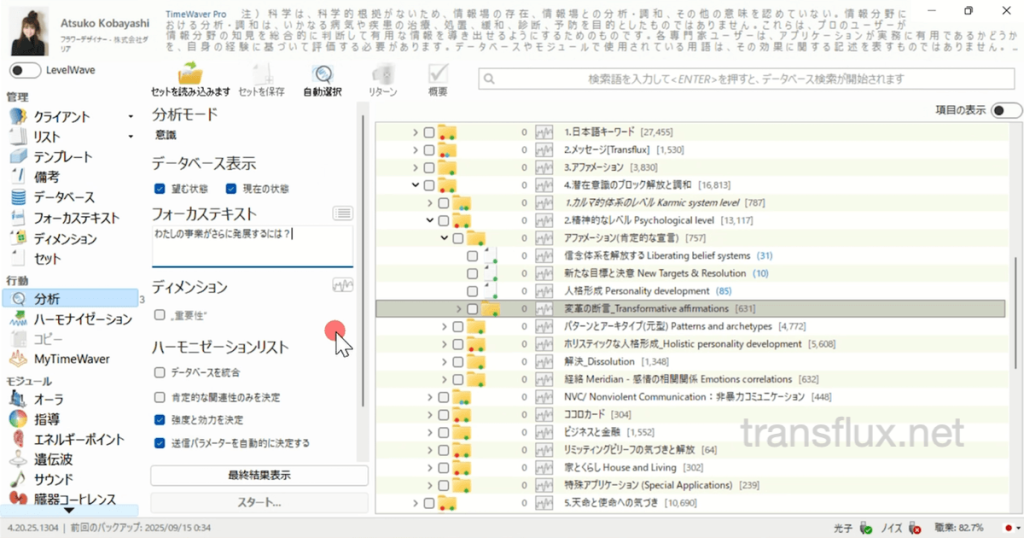Expand the 3.アファメーション node
This screenshot has height=538, width=1024.
[x=415, y=168]
